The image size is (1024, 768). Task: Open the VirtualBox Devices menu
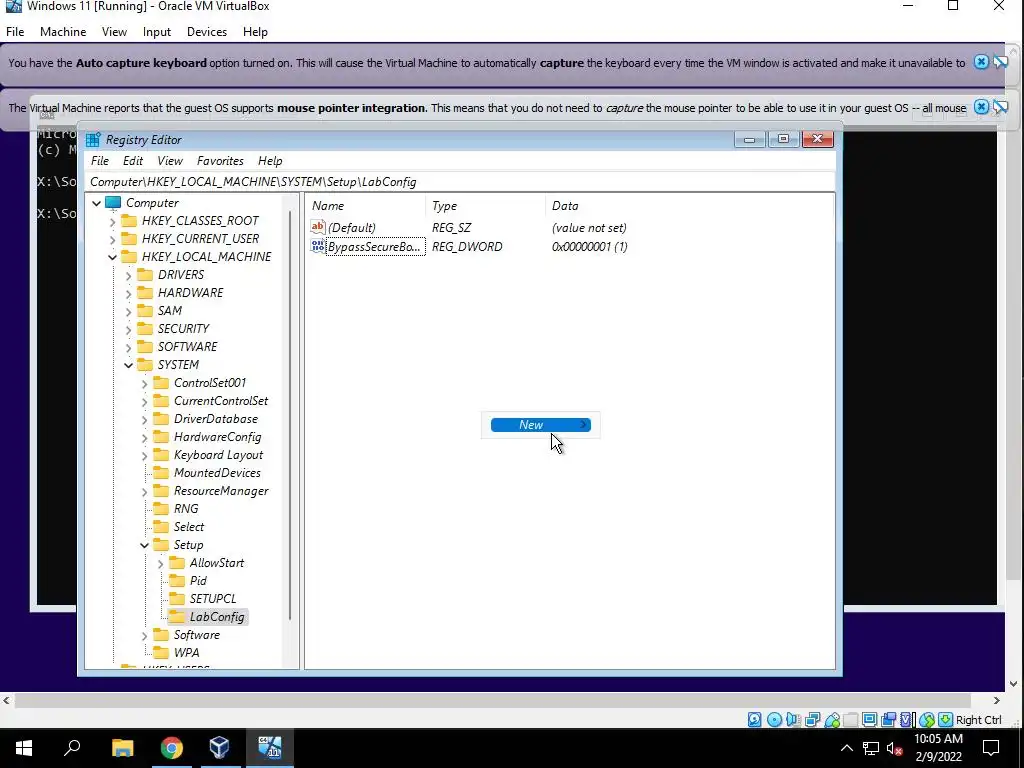coord(206,31)
